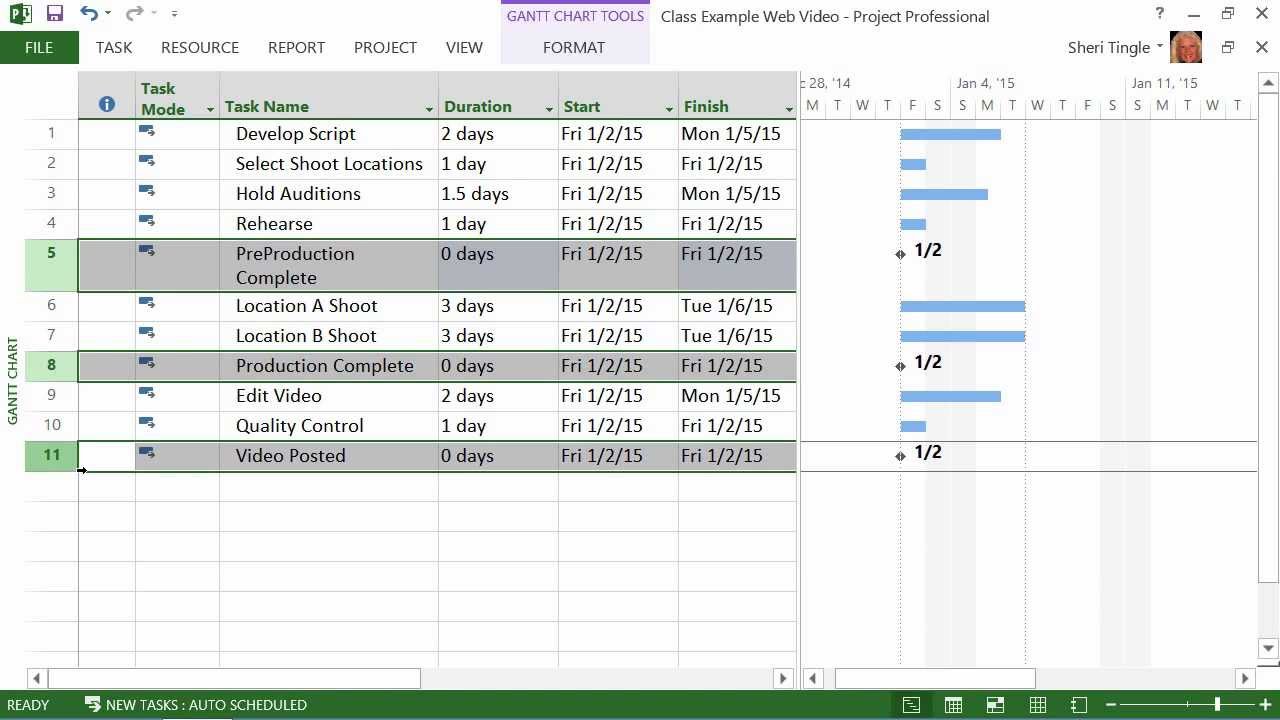Switch to Gantt Chart view icon in status bar
This screenshot has width=1280, height=720.
(x=911, y=705)
